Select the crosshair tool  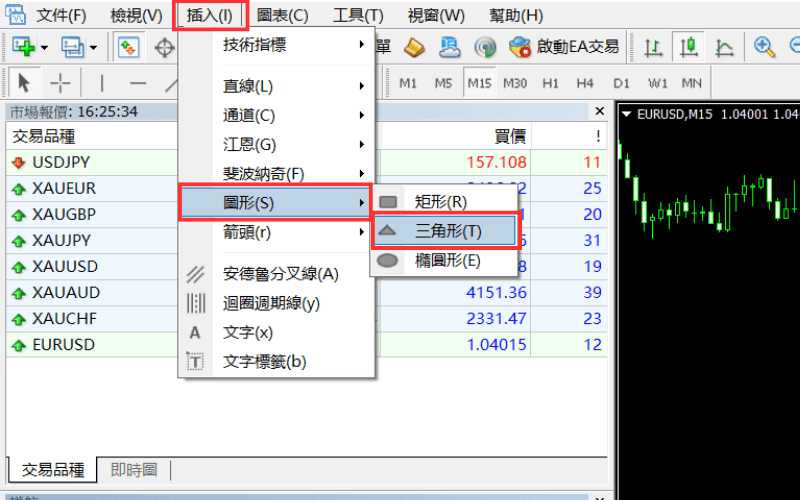[x=60, y=82]
